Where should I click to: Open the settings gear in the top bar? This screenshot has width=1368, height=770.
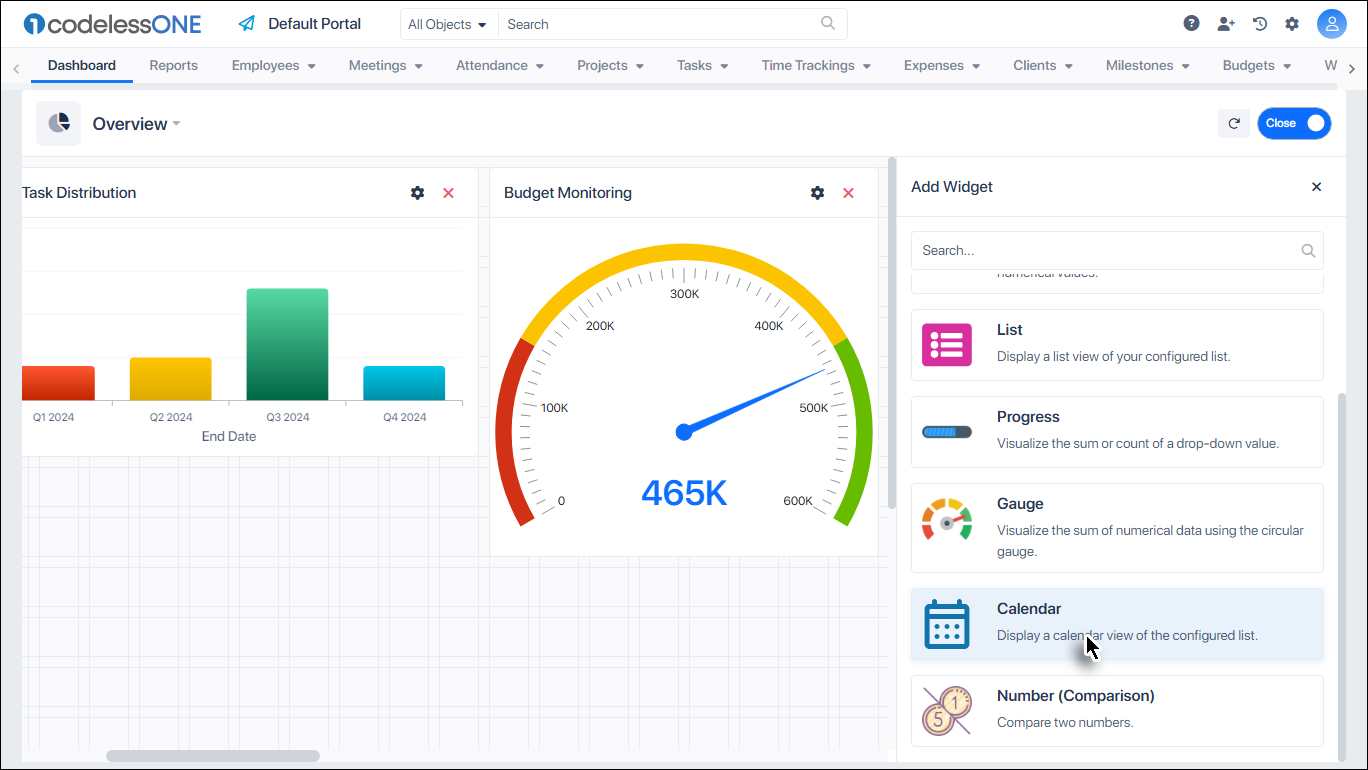pyautogui.click(x=1292, y=22)
